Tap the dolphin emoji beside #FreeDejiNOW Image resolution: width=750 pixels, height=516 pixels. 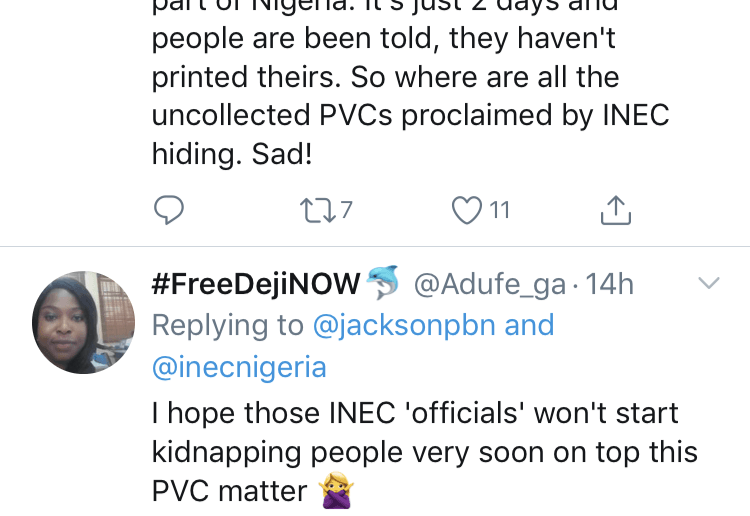click(383, 282)
